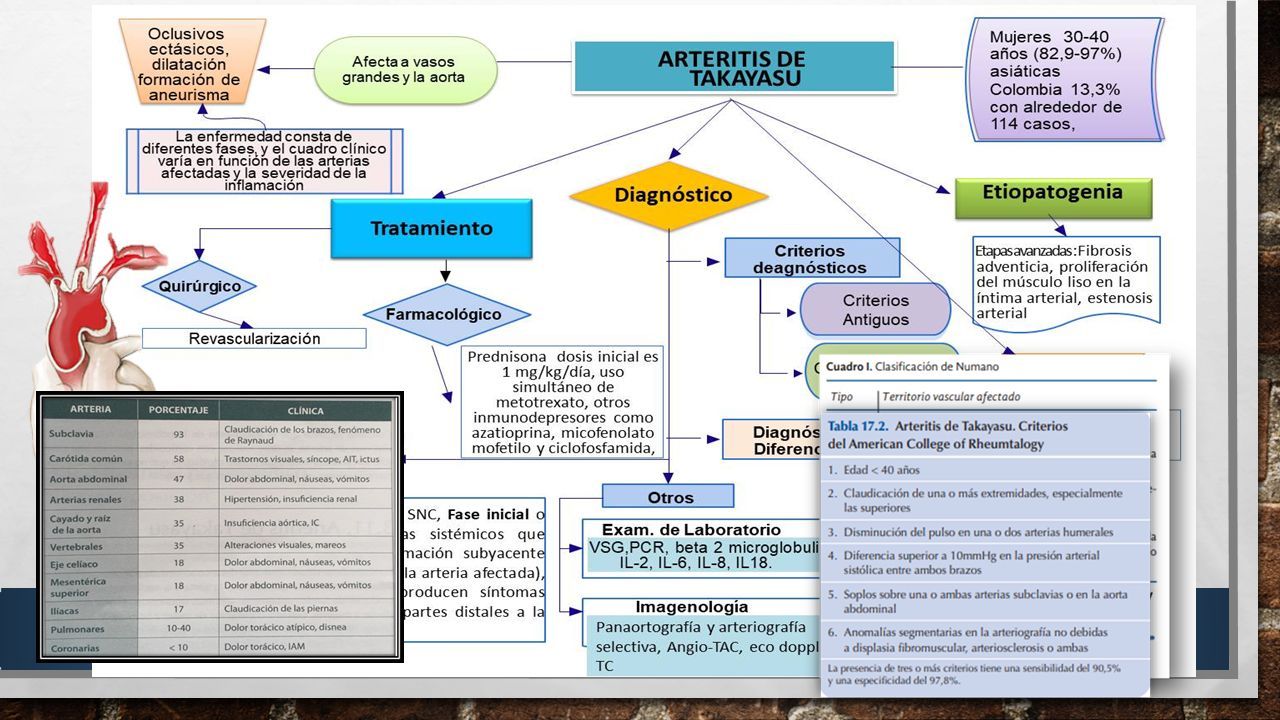Screen dimensions: 1280x720
Task: Click the Ilíacas table cell
Action: 91,609
